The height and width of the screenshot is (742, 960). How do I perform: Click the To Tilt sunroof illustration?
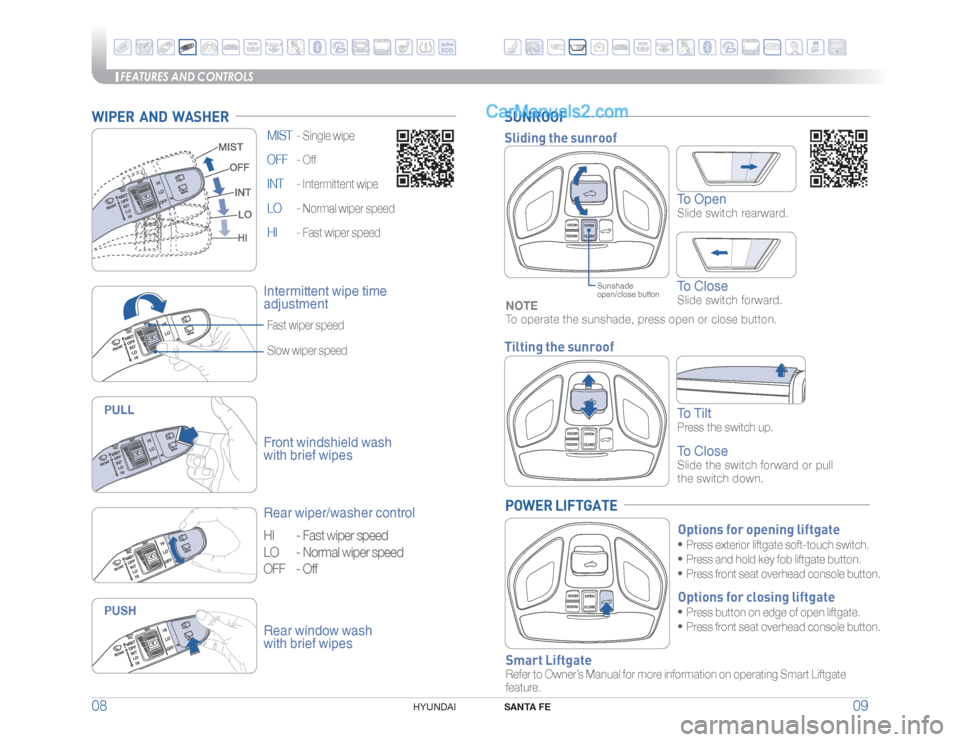[x=740, y=380]
